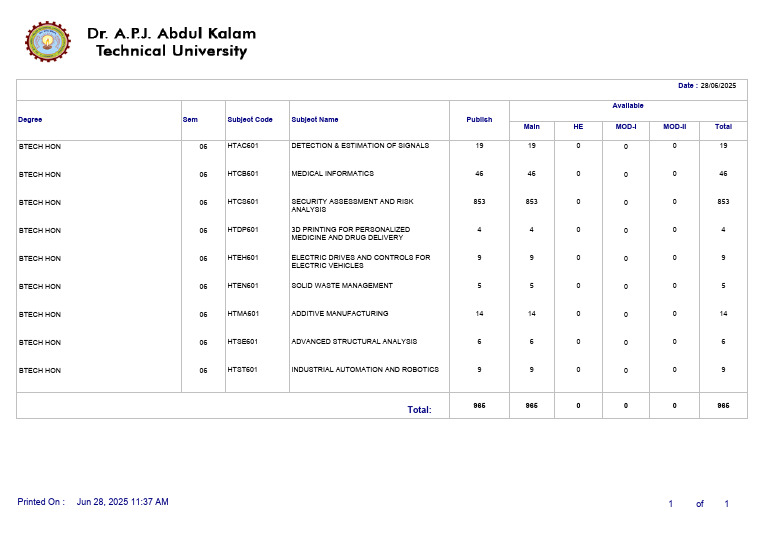This screenshot has height=544, width=768.
Task: Select subject code HTCS601
Action: [242, 201]
